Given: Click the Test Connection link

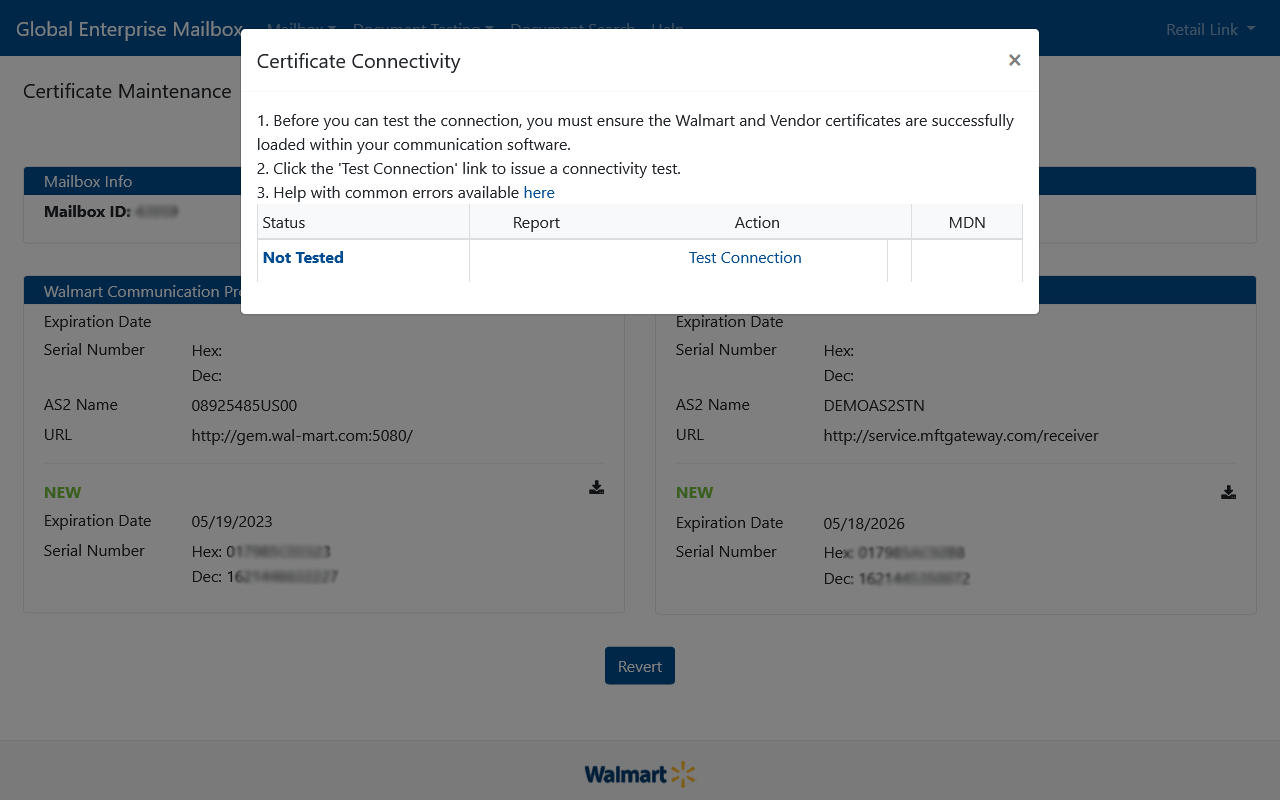Looking at the screenshot, I should pyautogui.click(x=745, y=257).
